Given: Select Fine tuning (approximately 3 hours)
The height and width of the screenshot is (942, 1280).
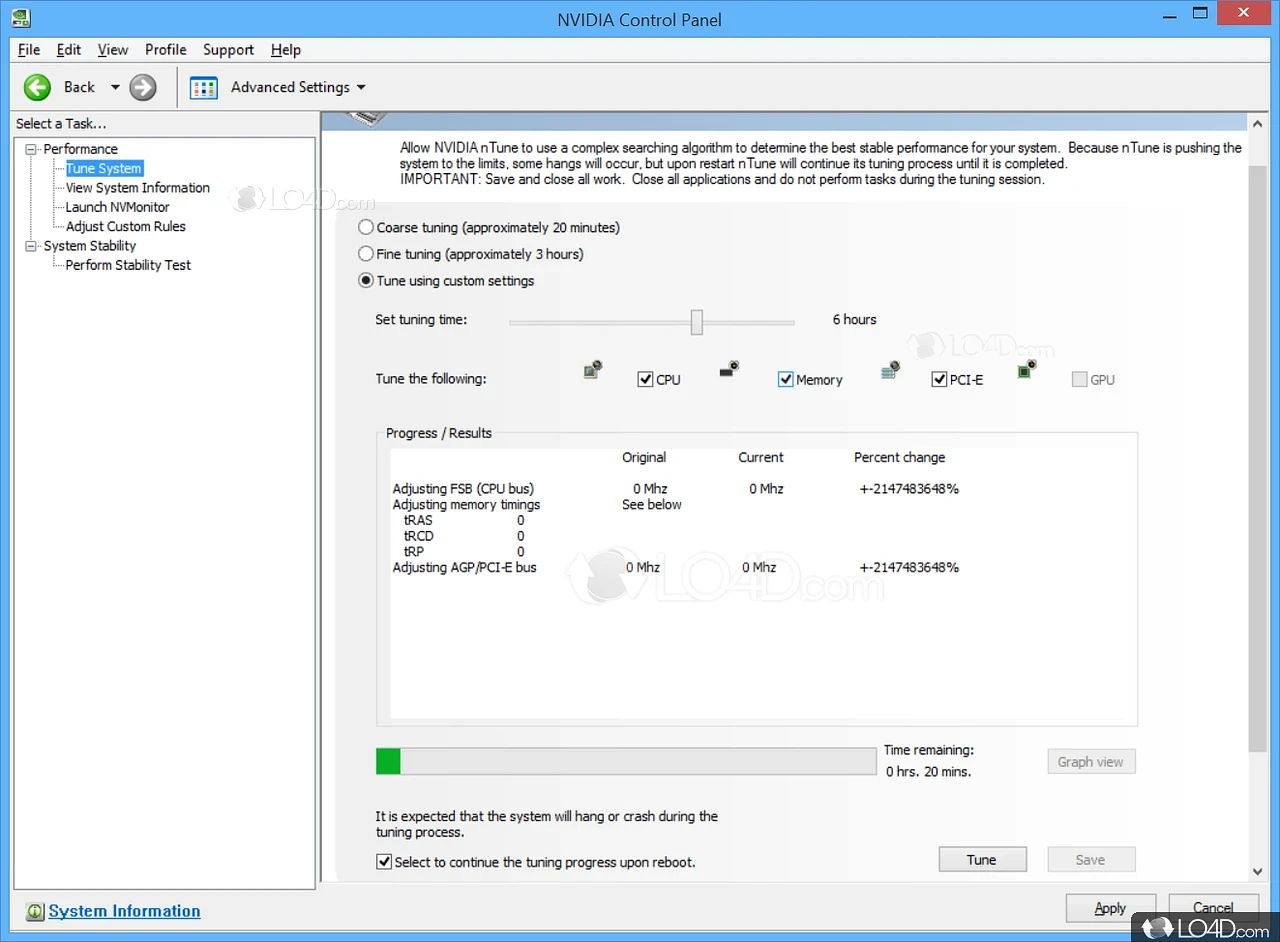Looking at the screenshot, I should pyautogui.click(x=366, y=254).
